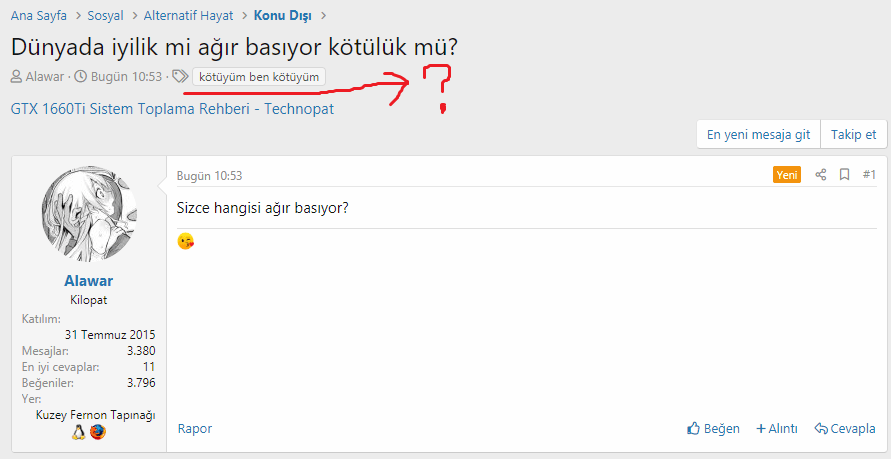Click user icon beside thread author
Image resolution: width=891 pixels, height=459 pixels.
point(16,76)
